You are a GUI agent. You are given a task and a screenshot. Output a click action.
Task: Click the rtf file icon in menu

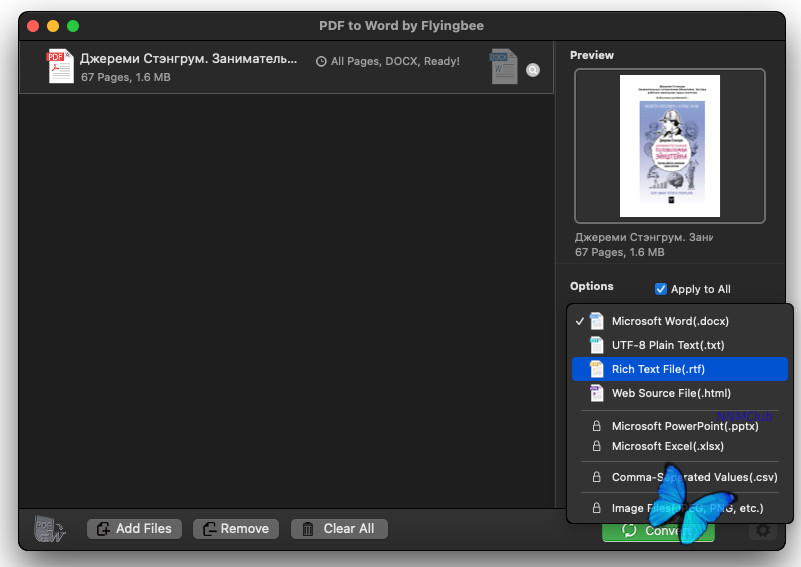596,369
